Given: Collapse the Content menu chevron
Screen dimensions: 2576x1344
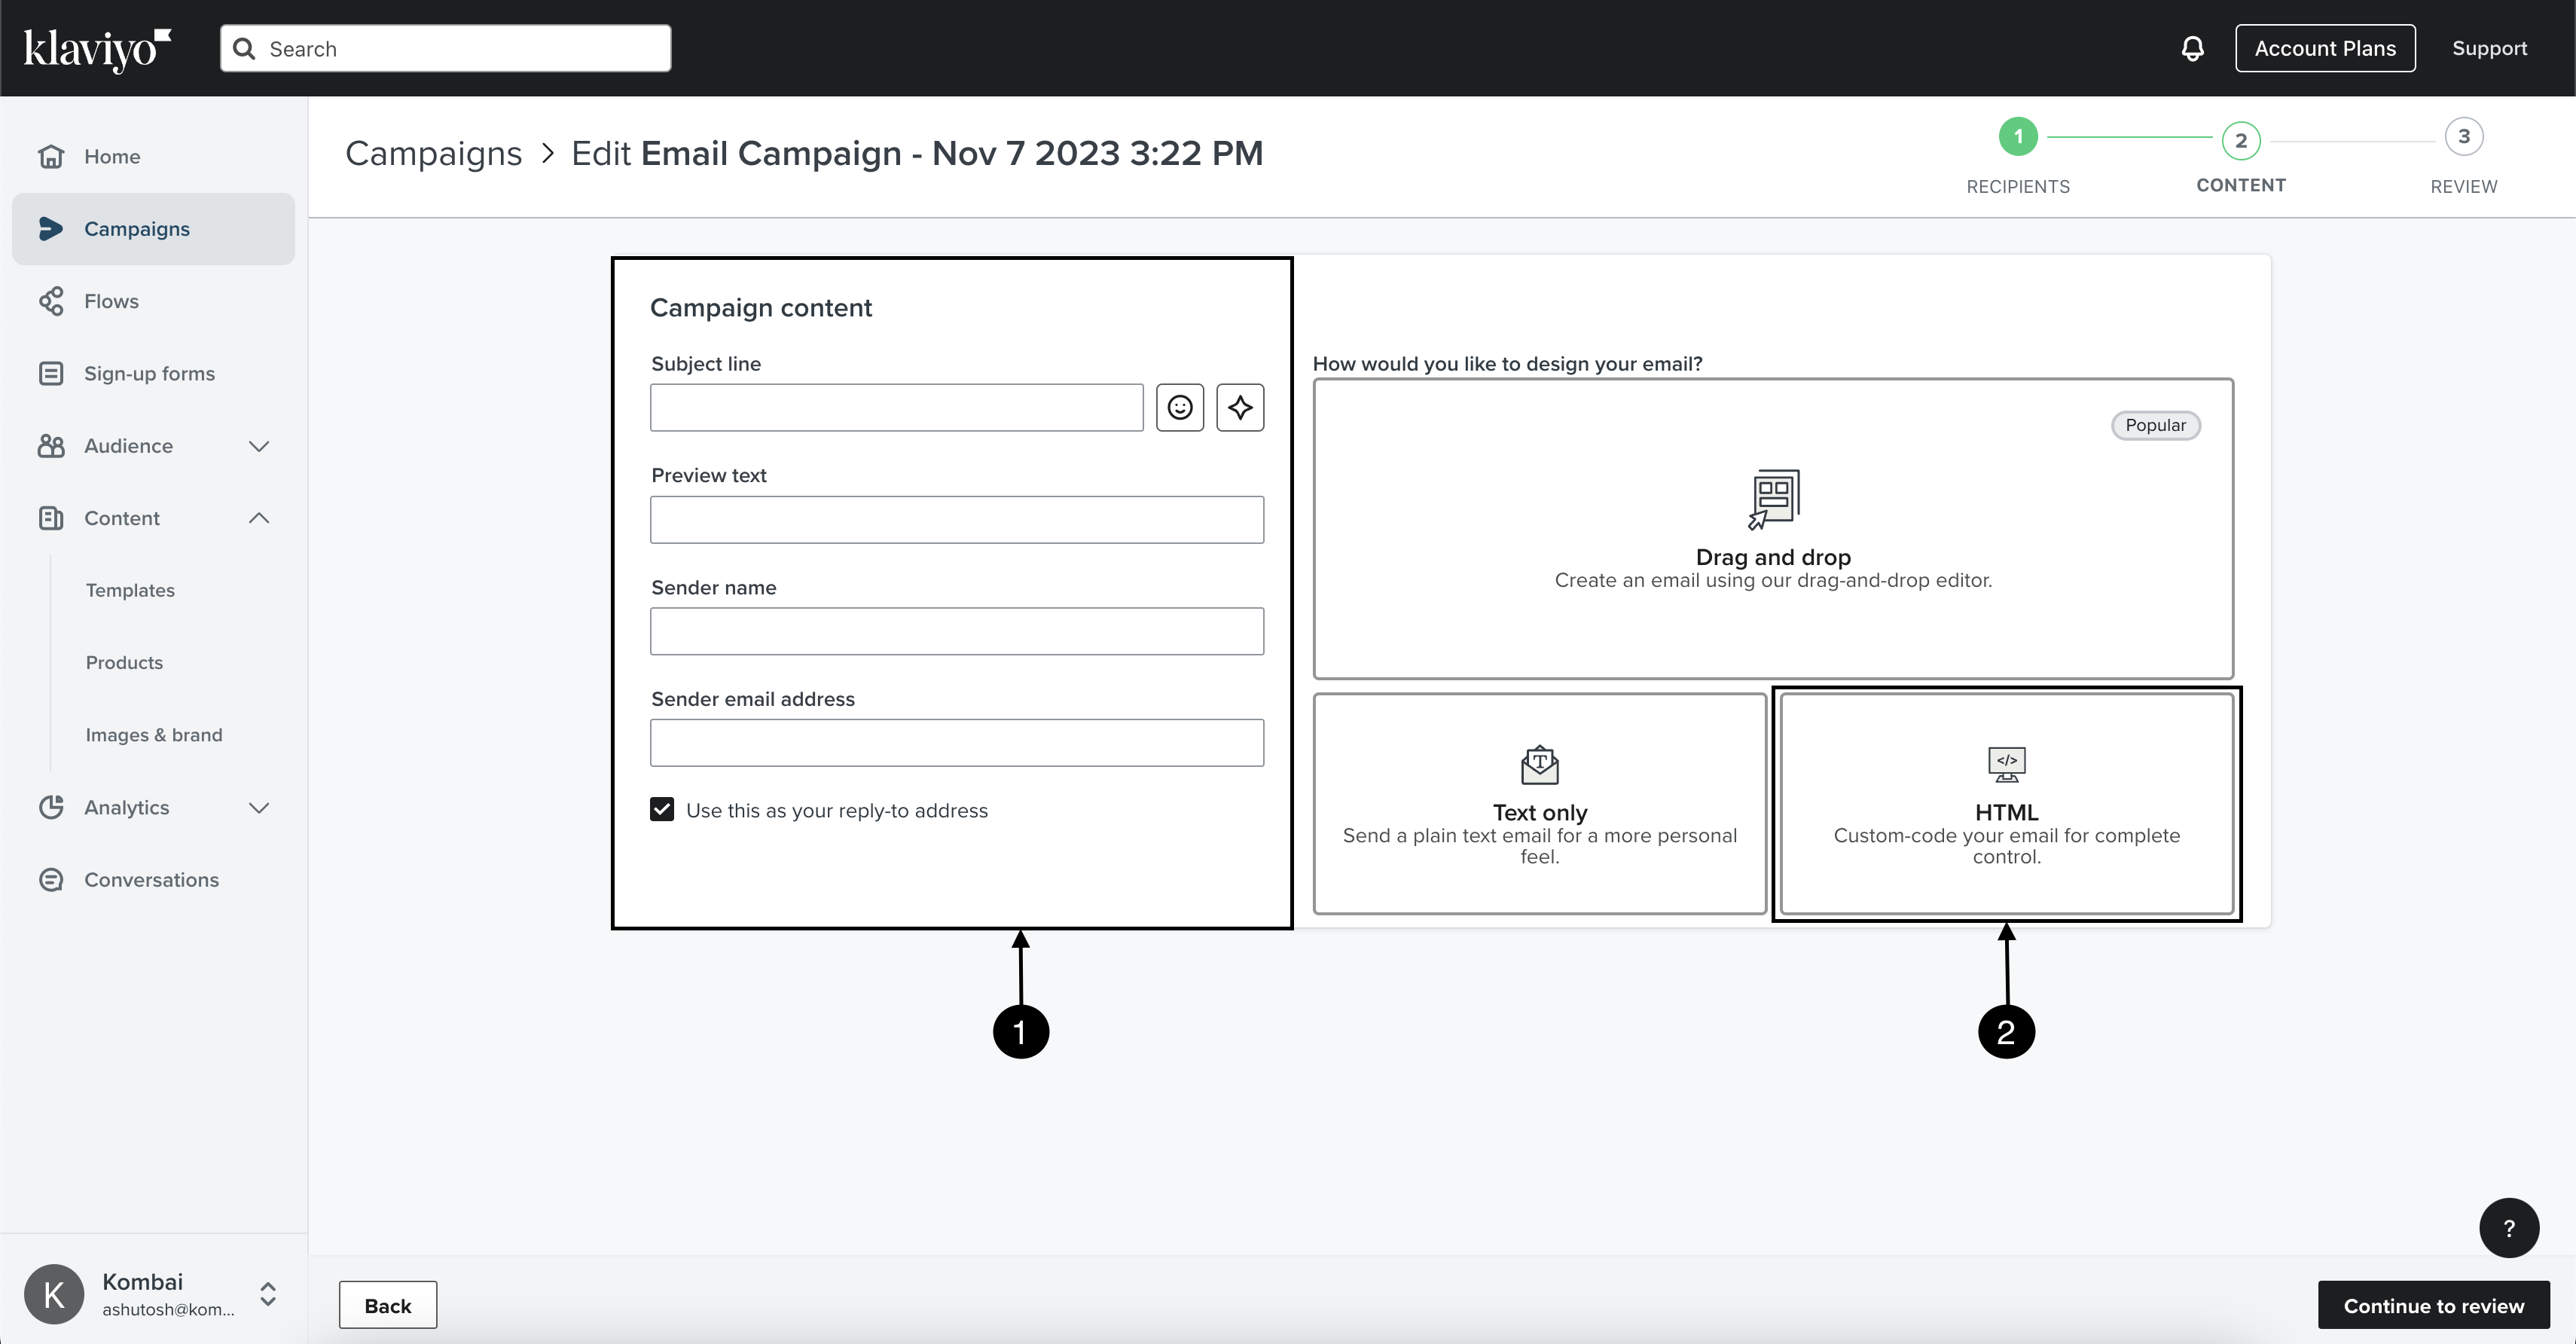Looking at the screenshot, I should click(259, 518).
